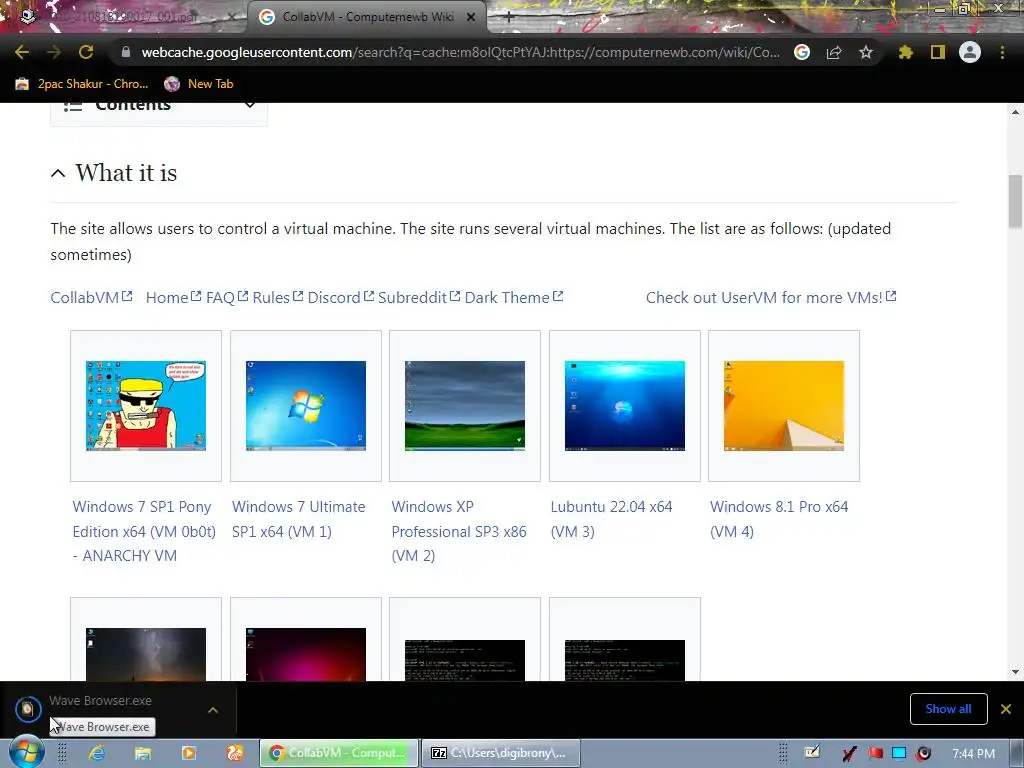
Task: Click Lubuntu 22.04 x64 (VM 3) link
Action: pyautogui.click(x=611, y=519)
